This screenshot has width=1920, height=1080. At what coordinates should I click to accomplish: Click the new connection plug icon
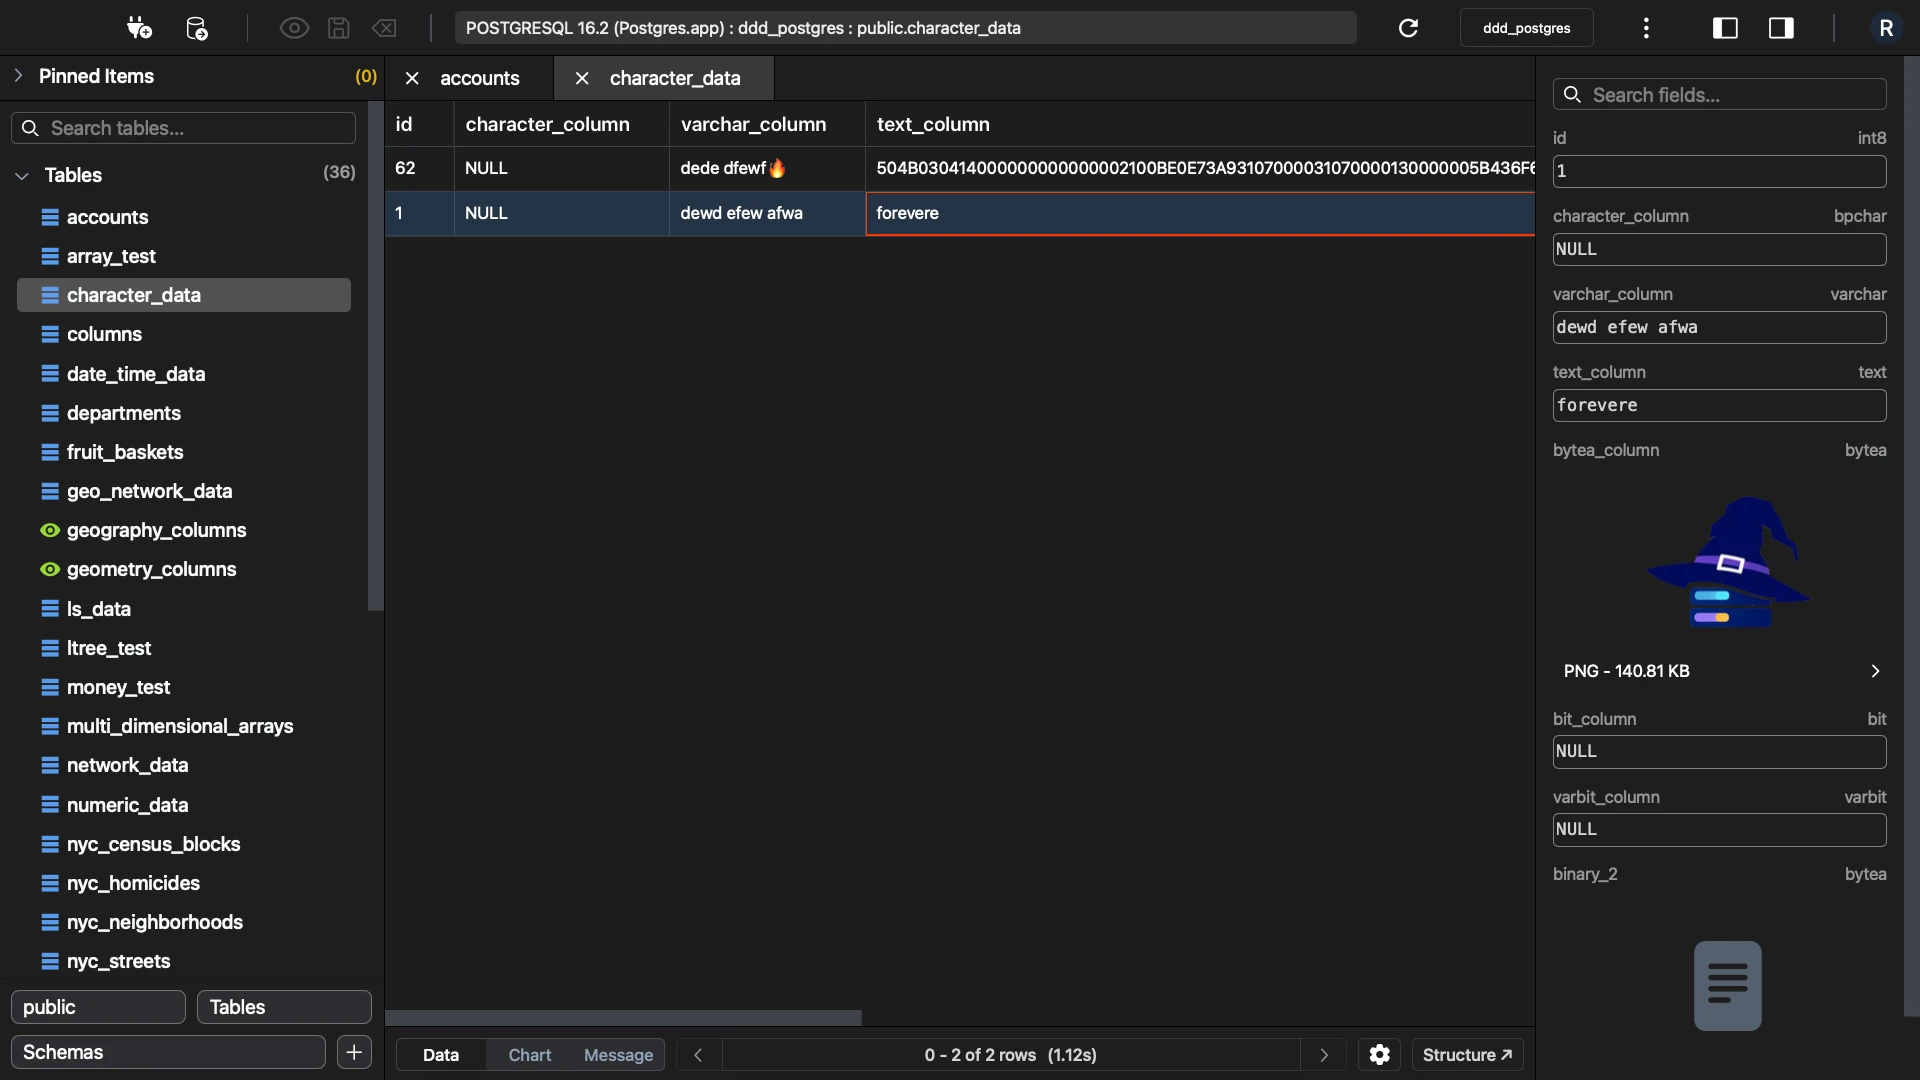(x=139, y=28)
